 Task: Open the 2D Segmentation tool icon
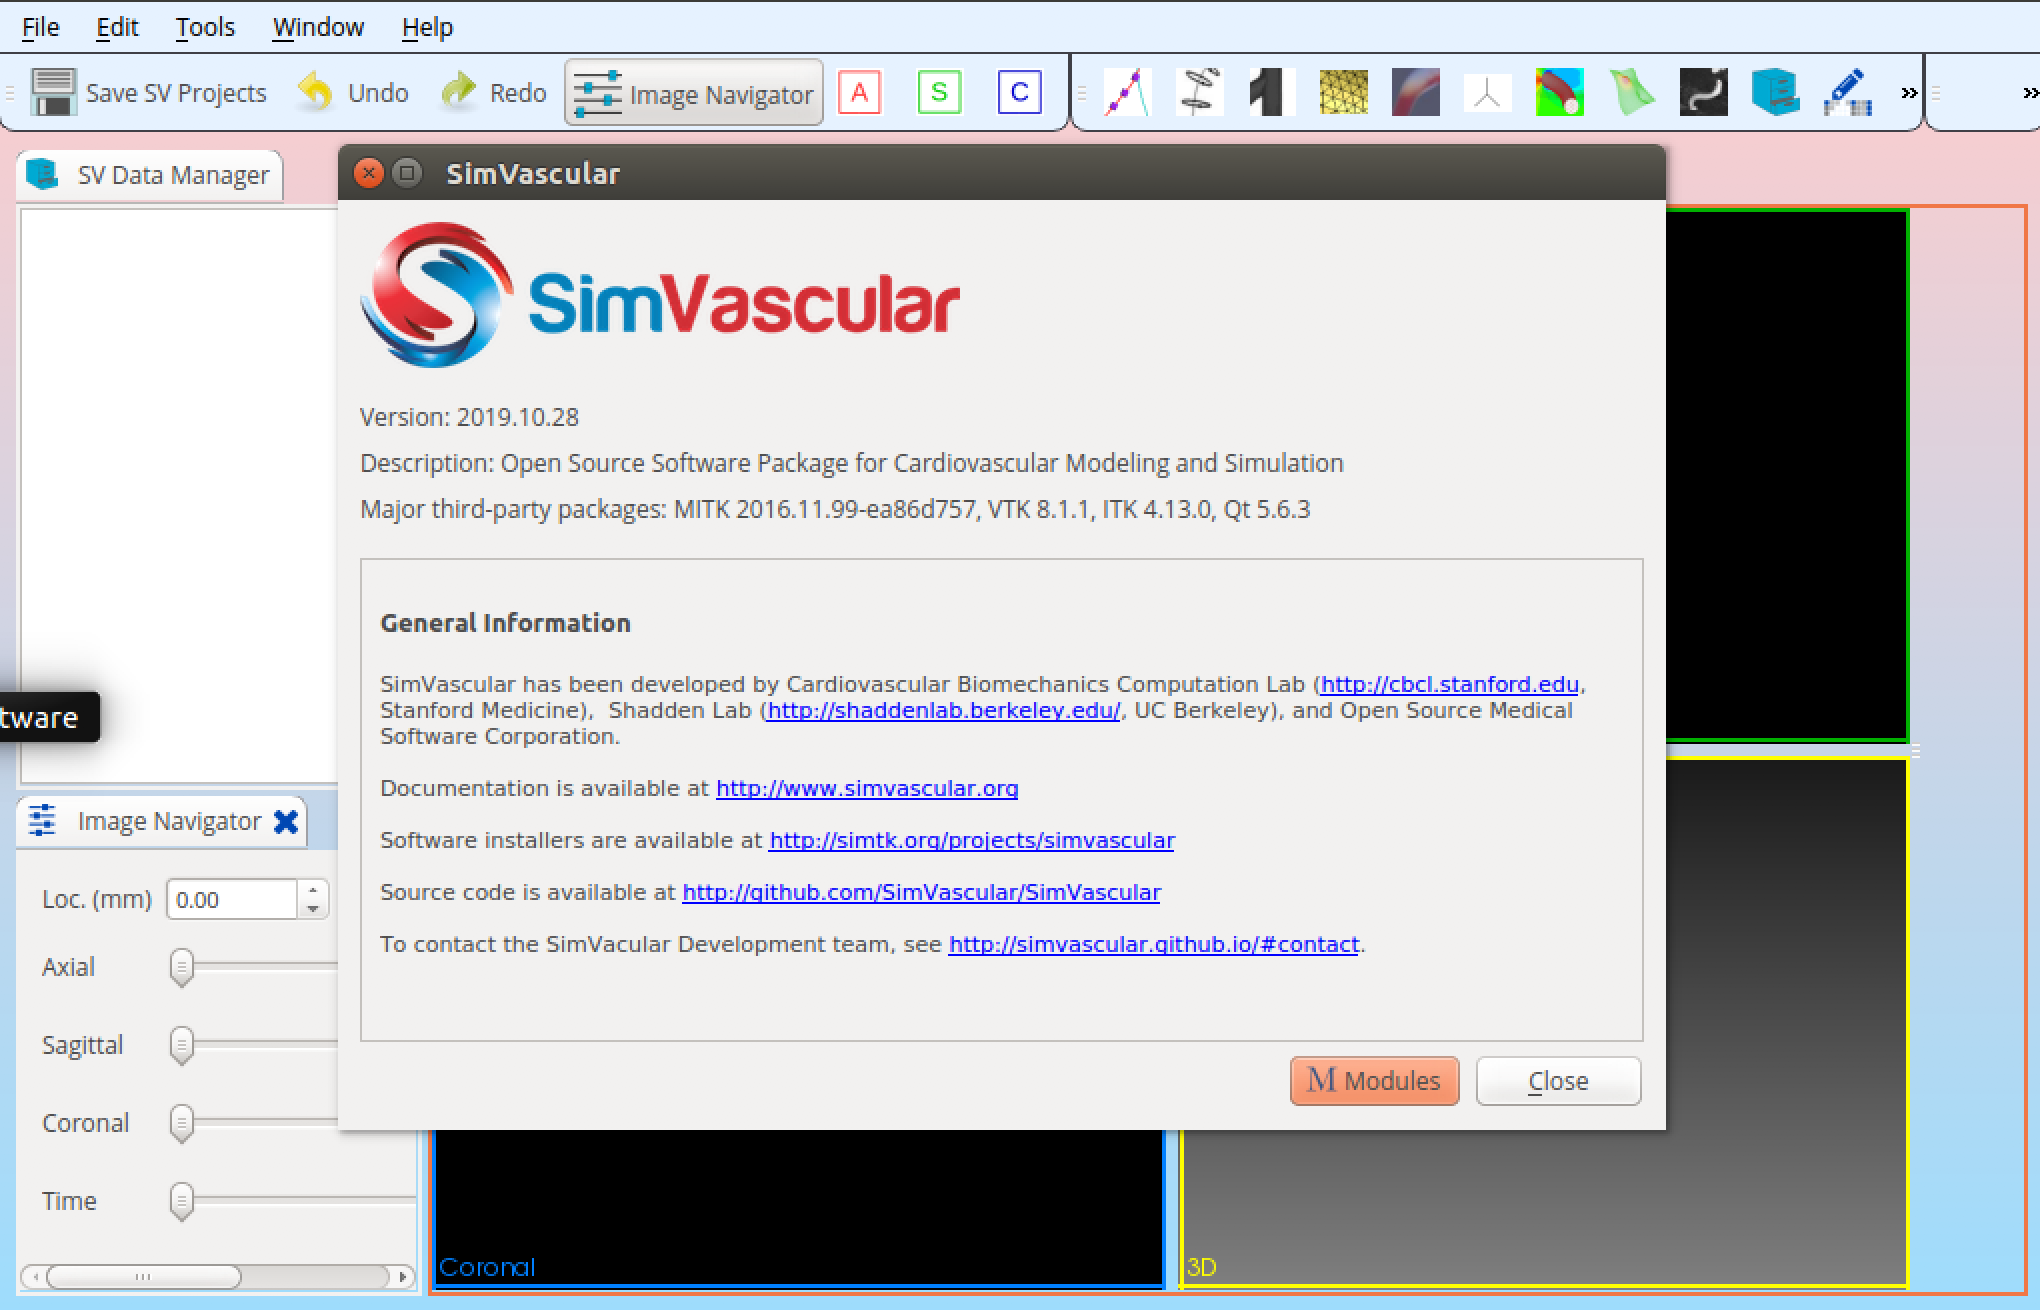1199,93
